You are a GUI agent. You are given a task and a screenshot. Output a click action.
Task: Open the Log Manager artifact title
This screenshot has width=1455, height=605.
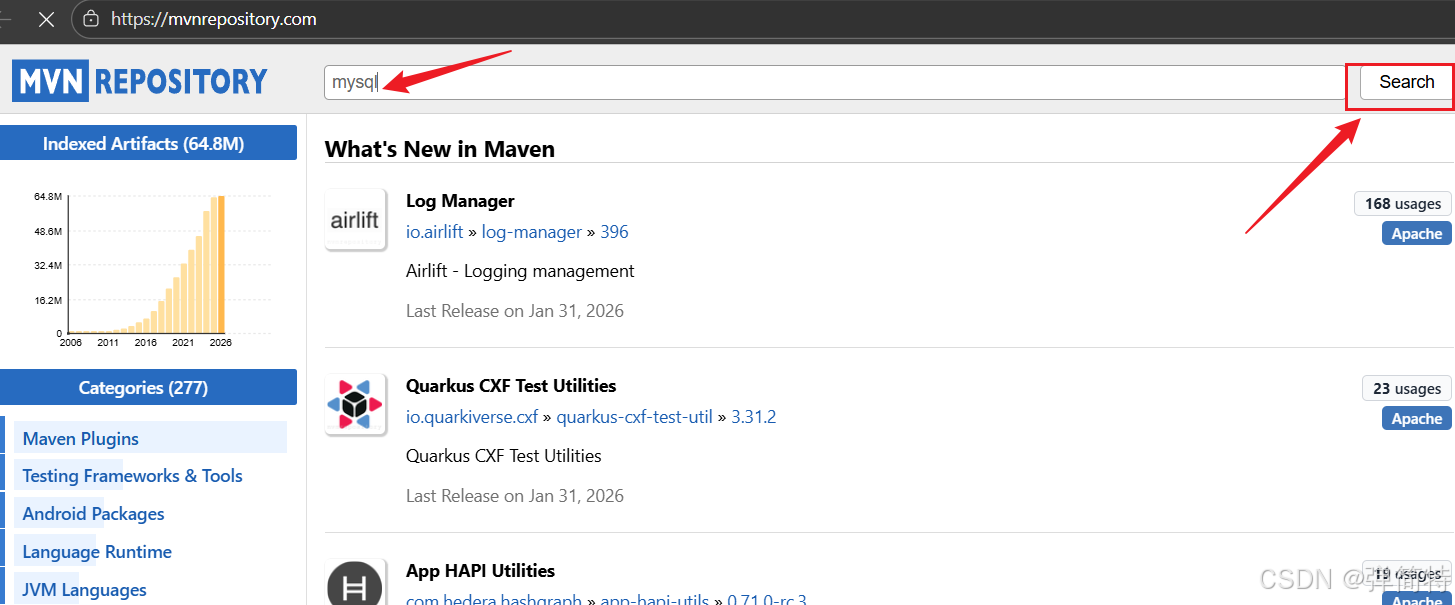click(x=460, y=201)
